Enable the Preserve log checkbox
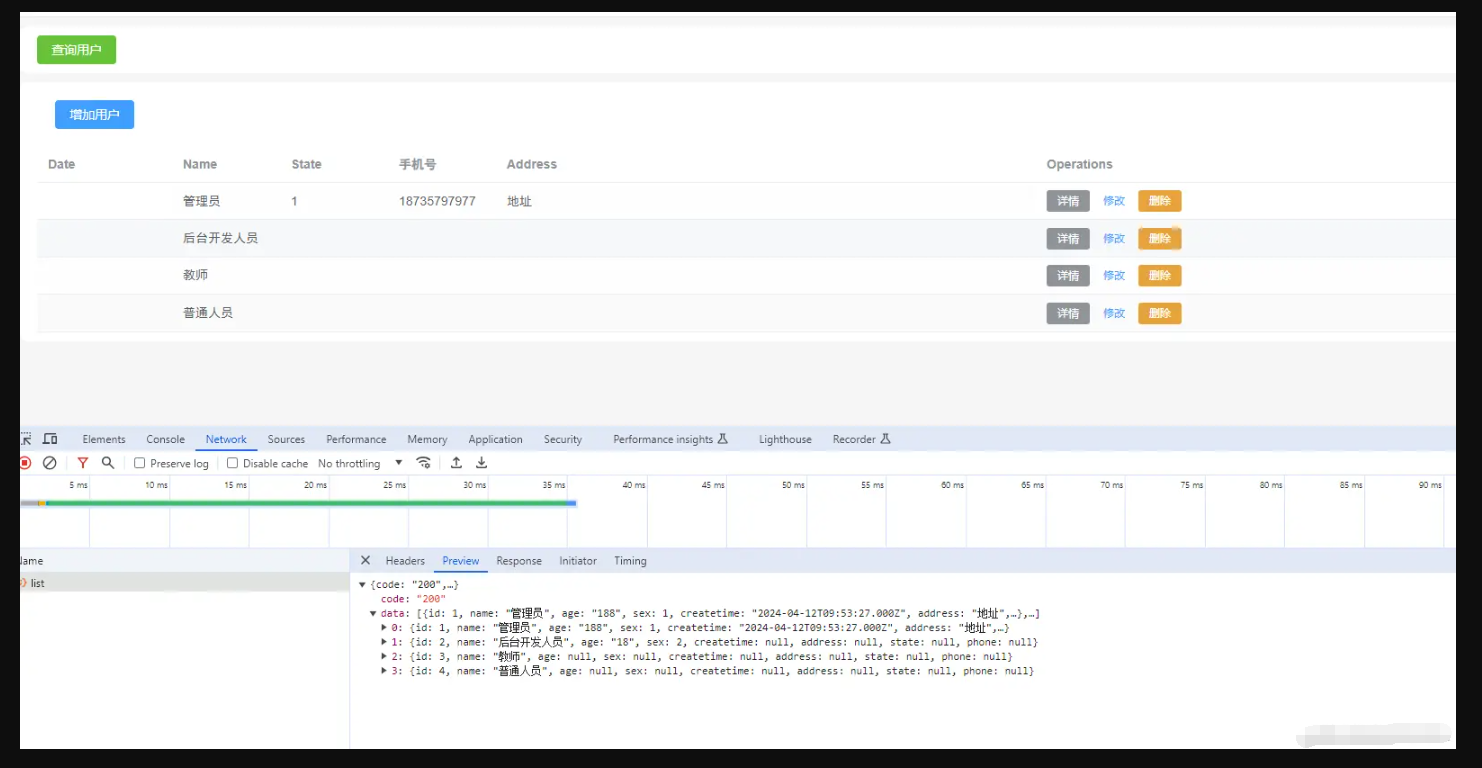 (x=140, y=463)
